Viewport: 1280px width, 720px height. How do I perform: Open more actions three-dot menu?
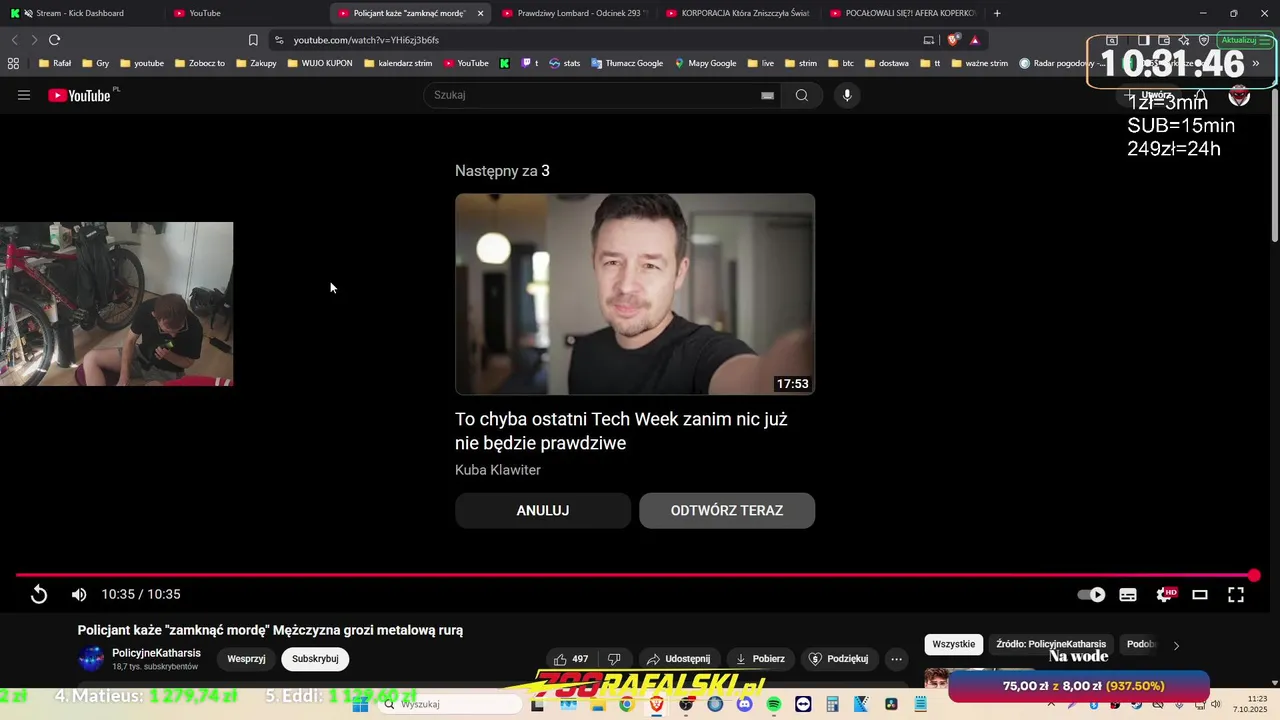[896, 659]
